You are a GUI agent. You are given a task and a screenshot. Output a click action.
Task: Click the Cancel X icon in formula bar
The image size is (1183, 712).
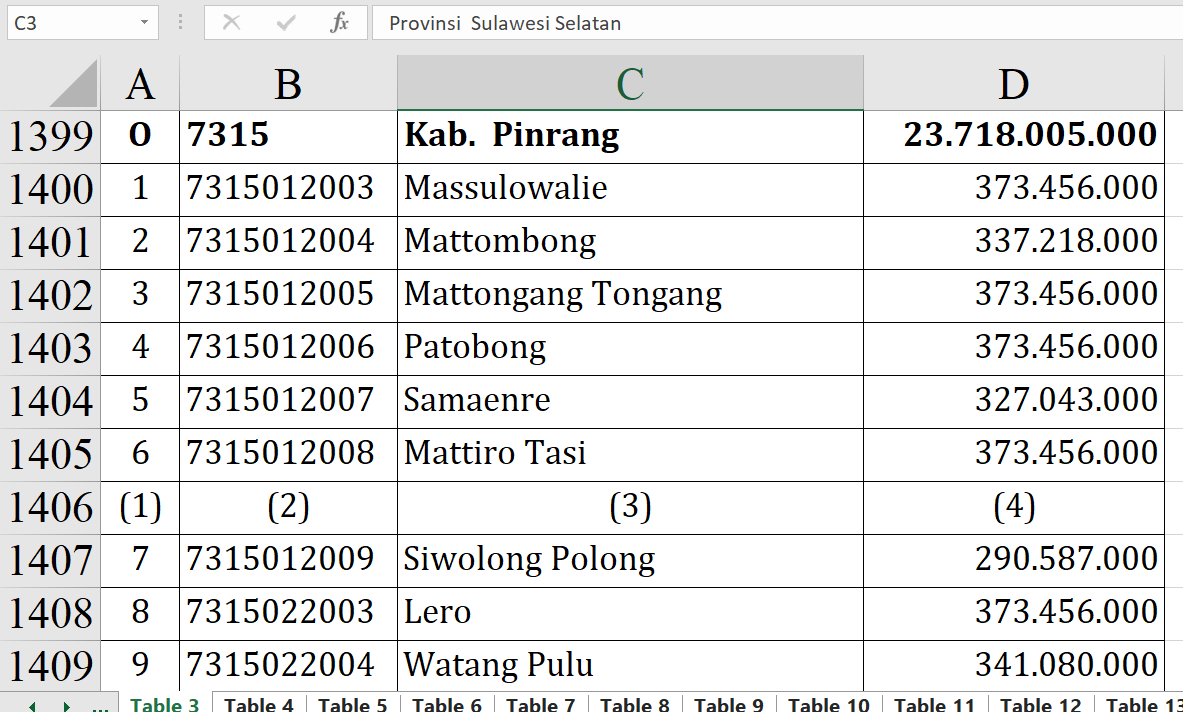231,23
